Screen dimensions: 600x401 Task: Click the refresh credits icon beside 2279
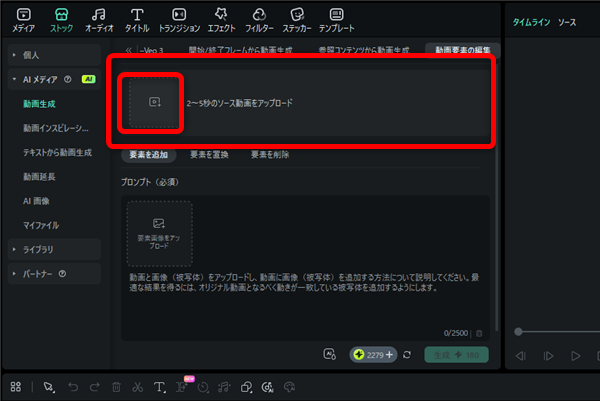(x=407, y=354)
